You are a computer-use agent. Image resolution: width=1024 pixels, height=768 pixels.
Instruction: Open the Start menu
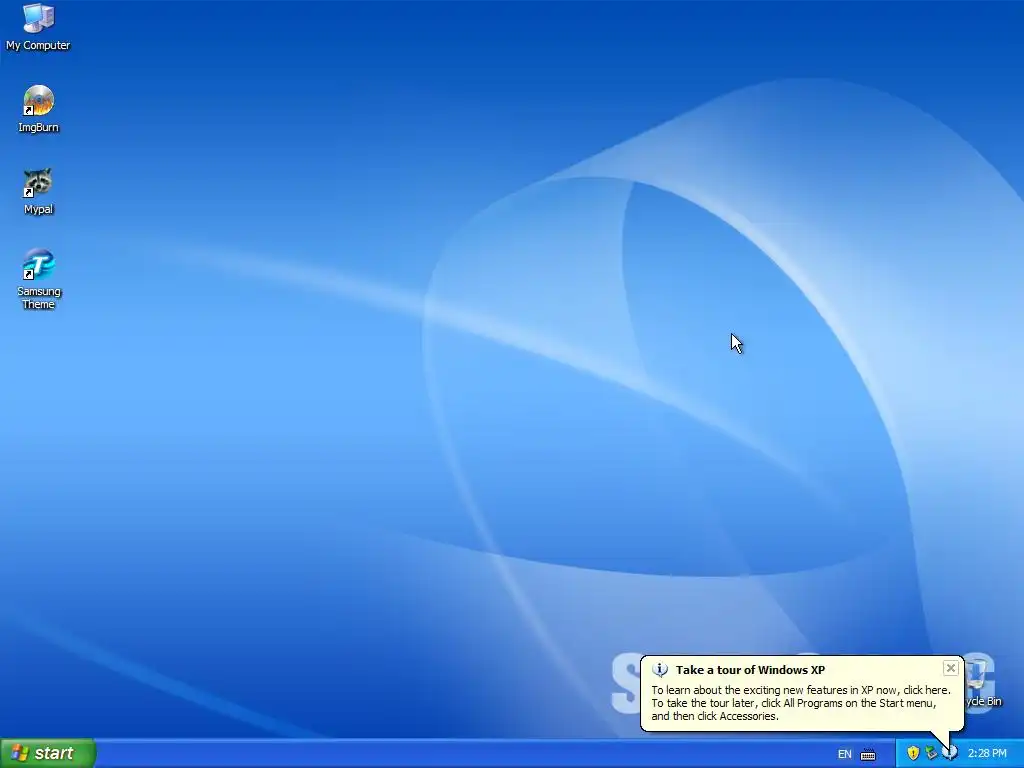click(x=48, y=753)
